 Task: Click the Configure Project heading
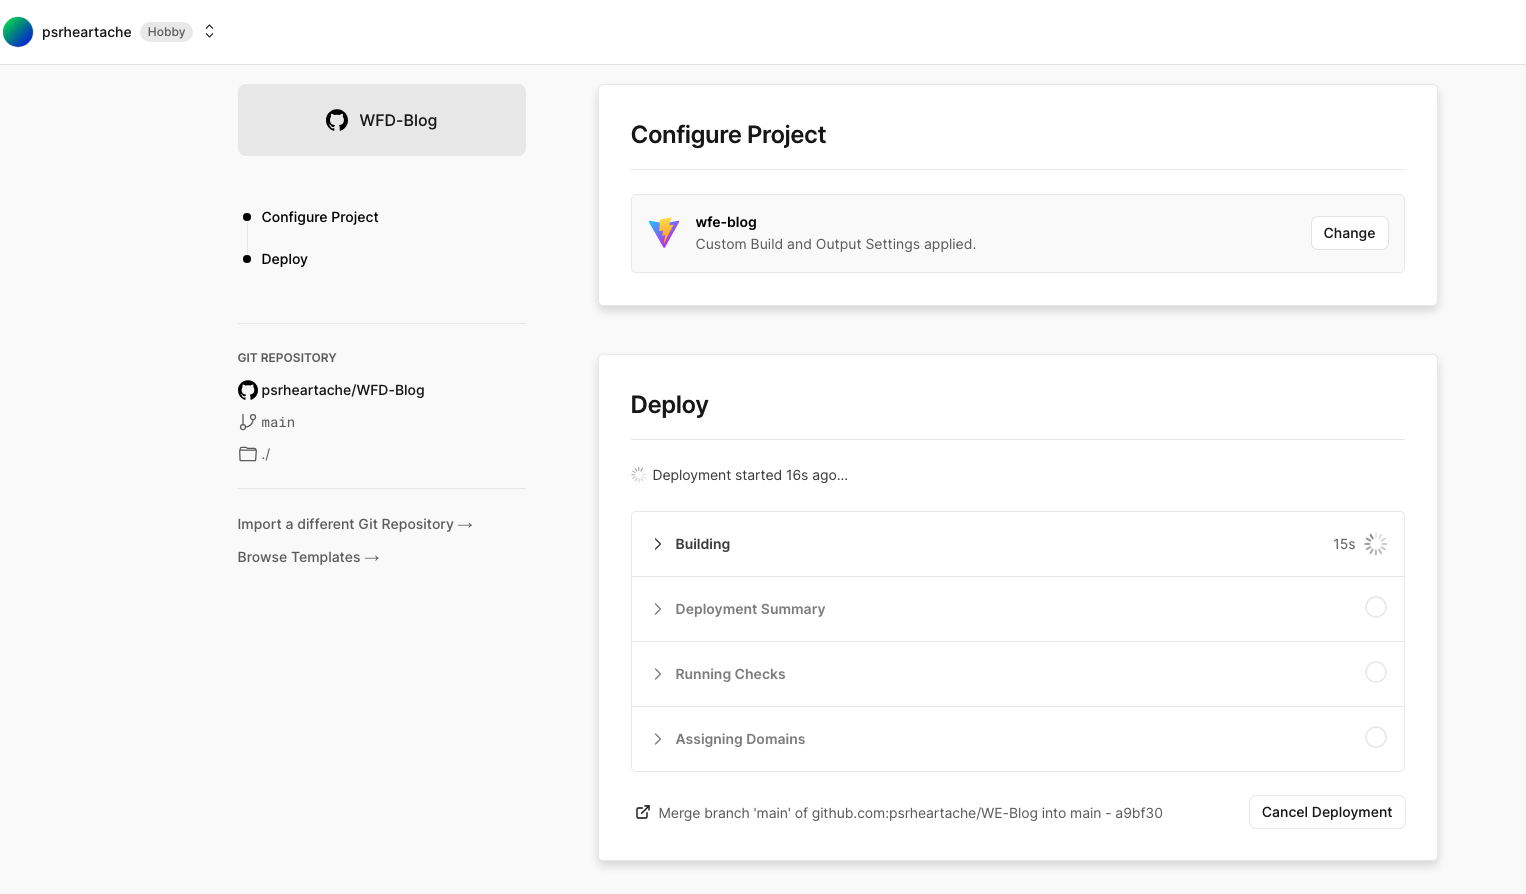coord(728,135)
